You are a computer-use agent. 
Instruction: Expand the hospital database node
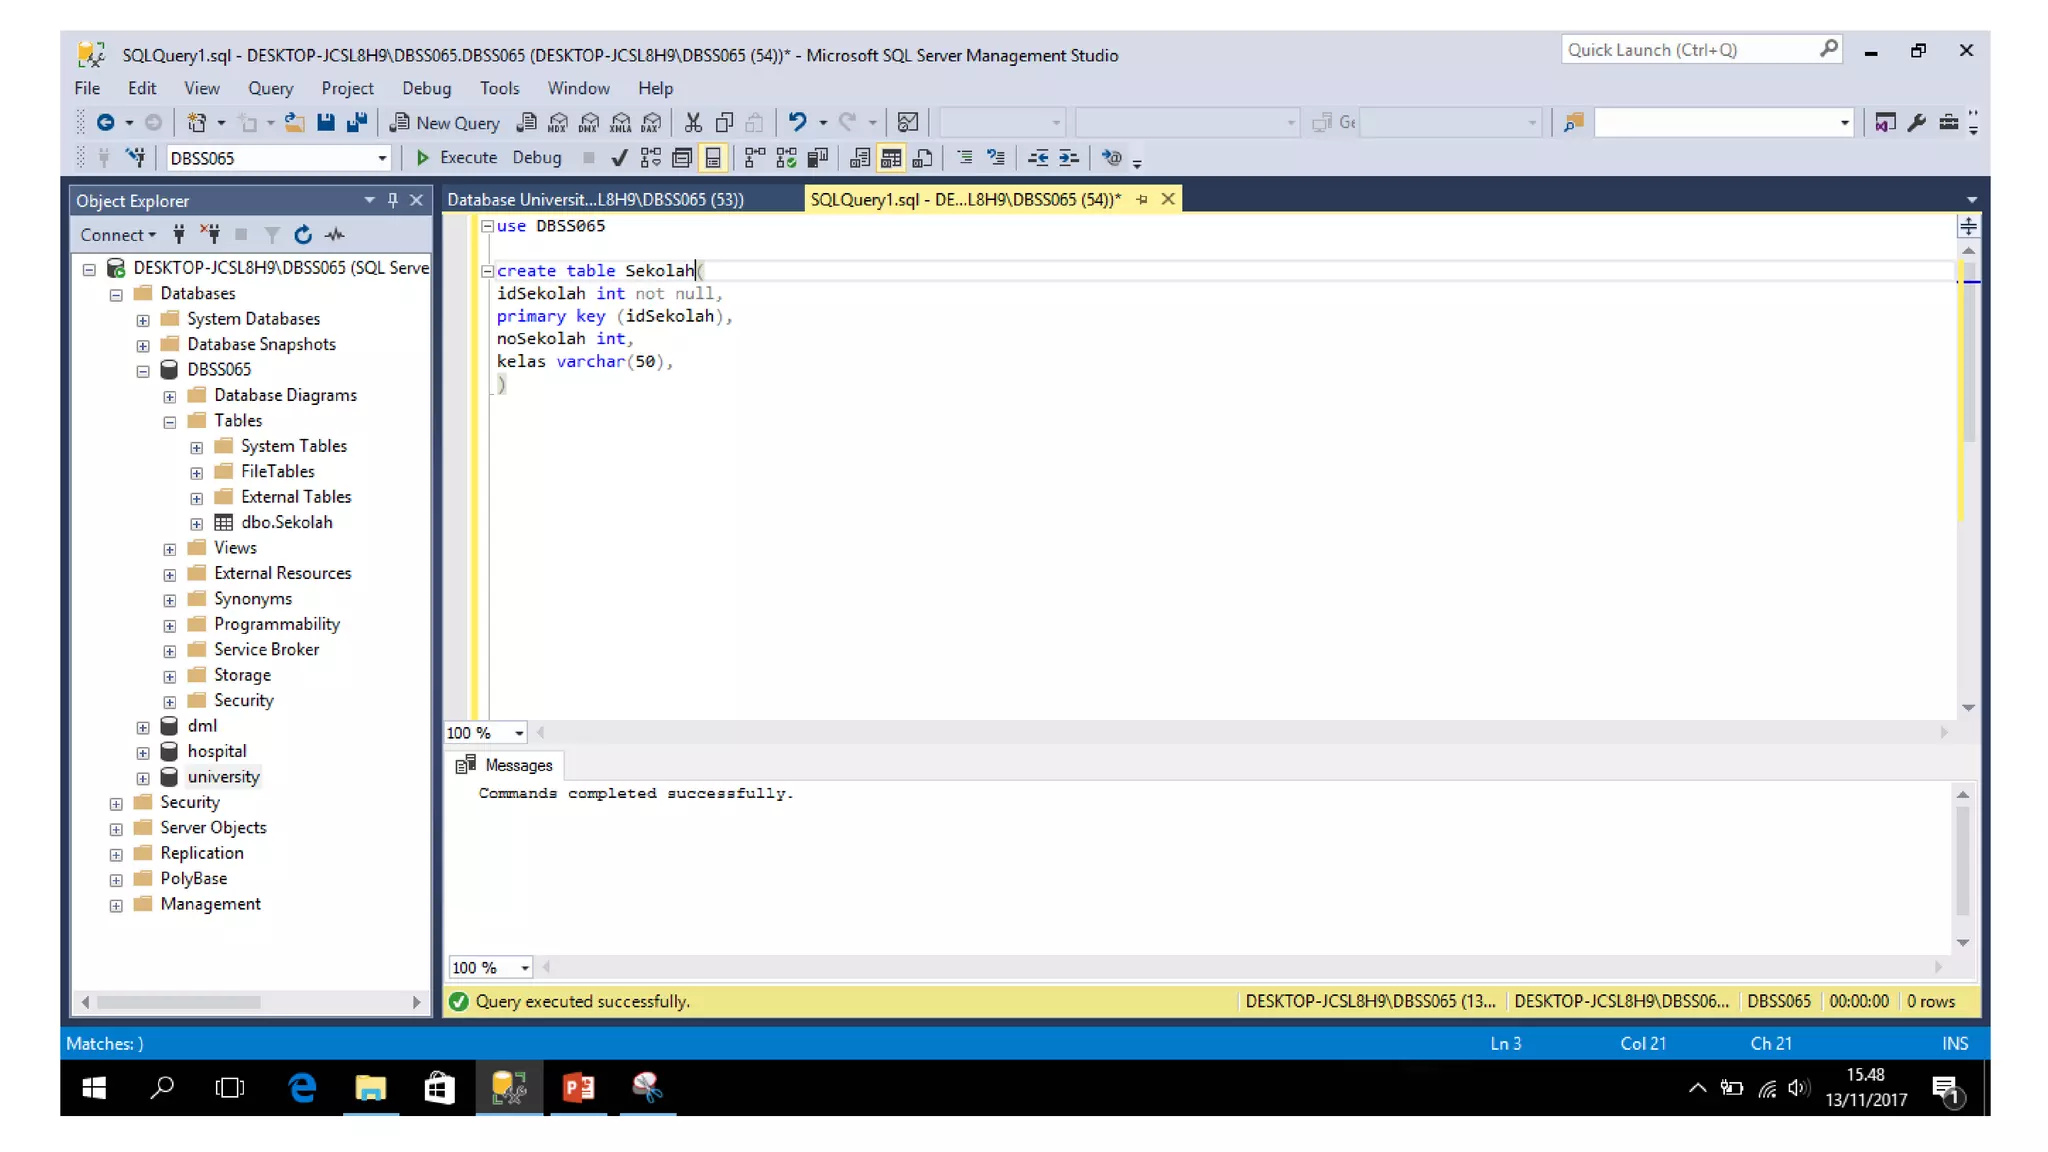[143, 752]
